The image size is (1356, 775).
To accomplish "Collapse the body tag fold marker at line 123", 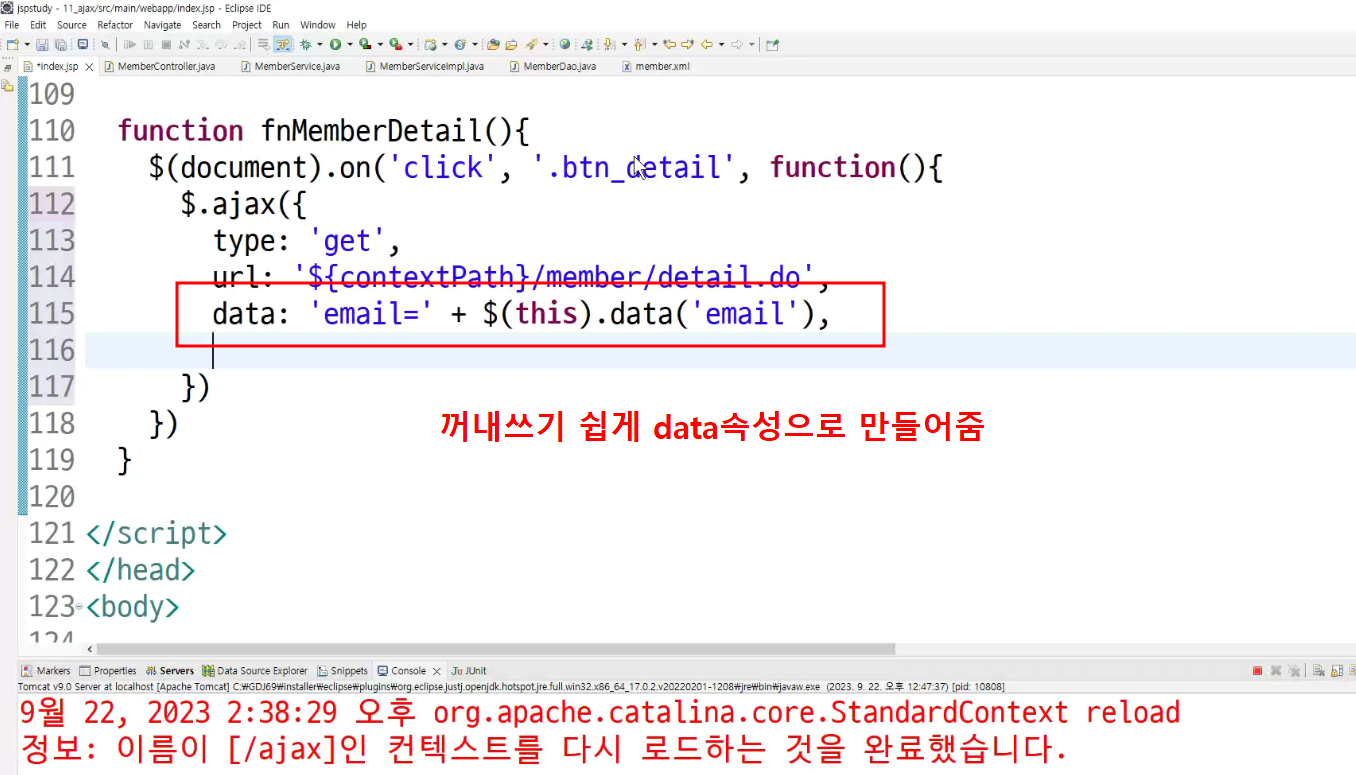I will [79, 607].
